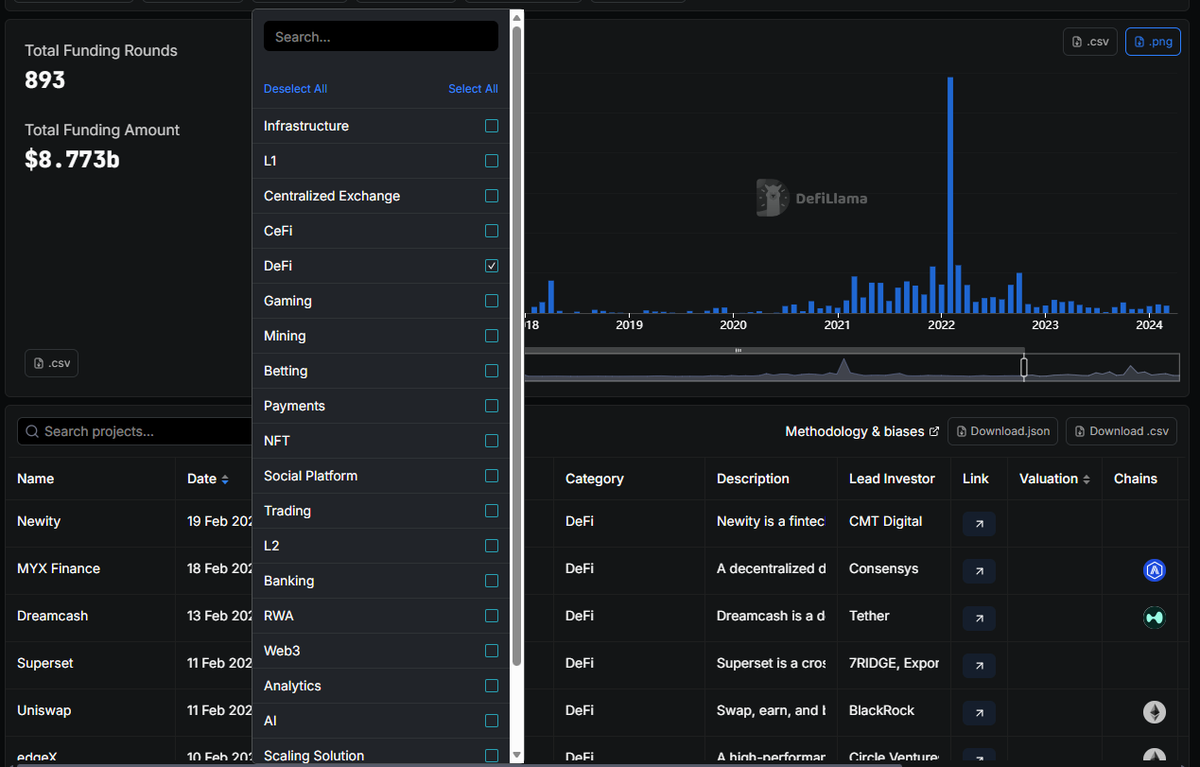Check the L1 checkbox

[x=491, y=161]
